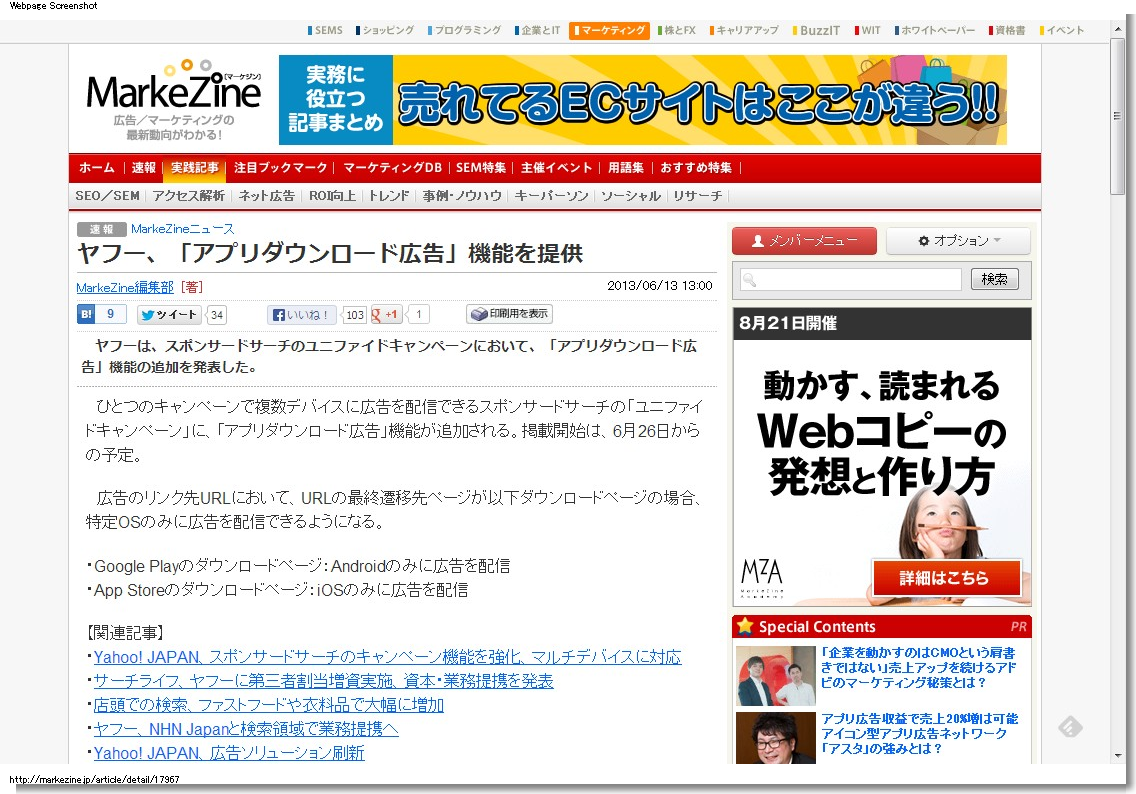The image size is (1136, 794).
Task: Open the MarkeZineニュース category link
Action: tap(183, 229)
